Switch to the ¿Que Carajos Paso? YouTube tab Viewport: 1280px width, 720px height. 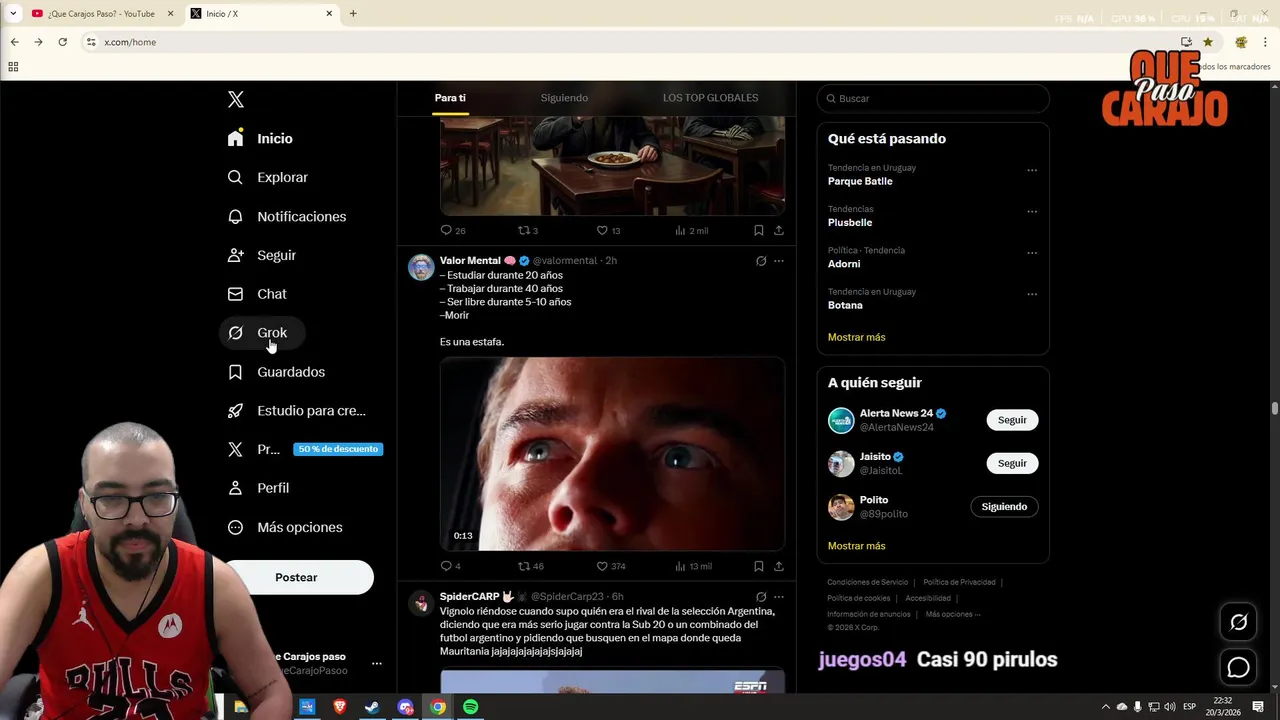100,14
